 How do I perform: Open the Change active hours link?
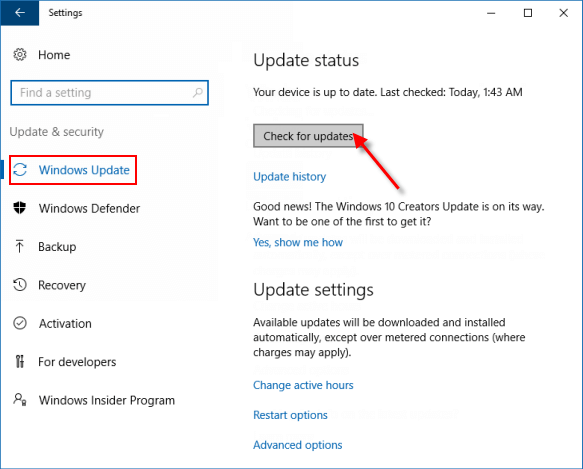pyautogui.click(x=303, y=385)
